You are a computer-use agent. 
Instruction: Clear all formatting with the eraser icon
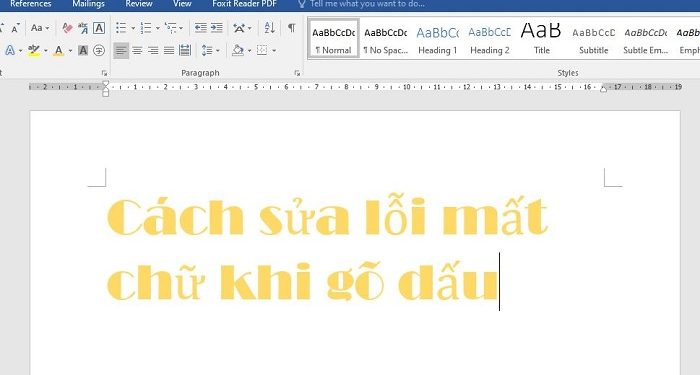[67, 28]
